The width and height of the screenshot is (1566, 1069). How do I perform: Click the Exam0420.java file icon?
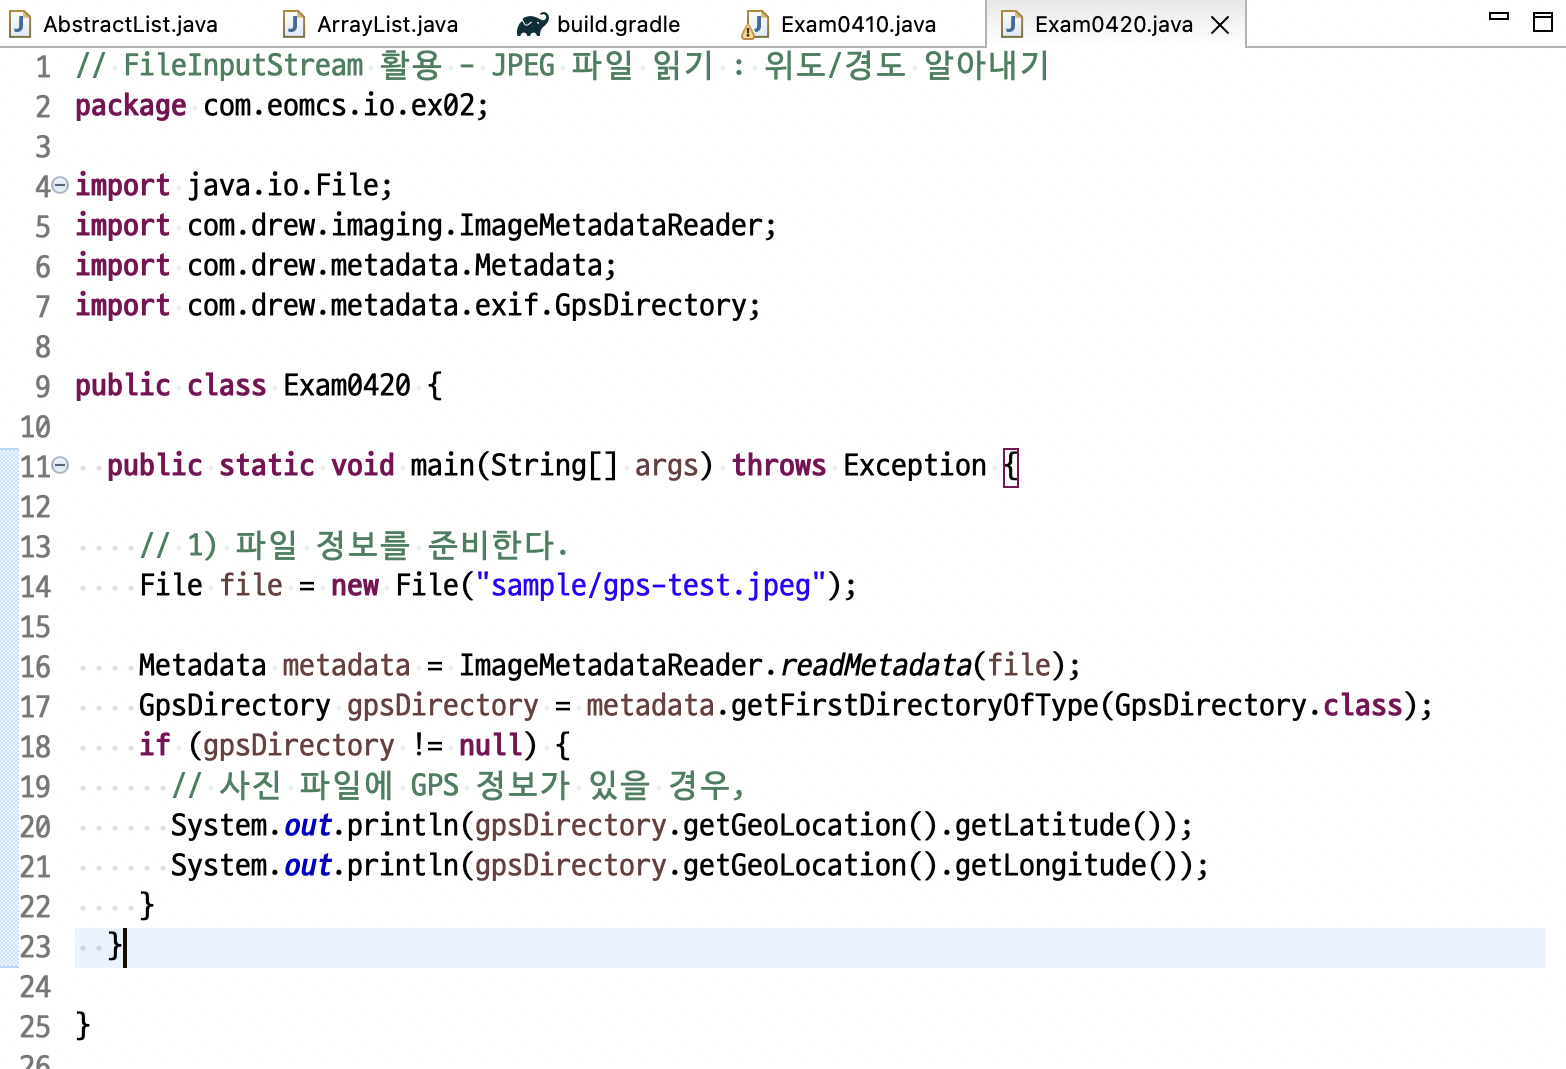coord(1012,24)
